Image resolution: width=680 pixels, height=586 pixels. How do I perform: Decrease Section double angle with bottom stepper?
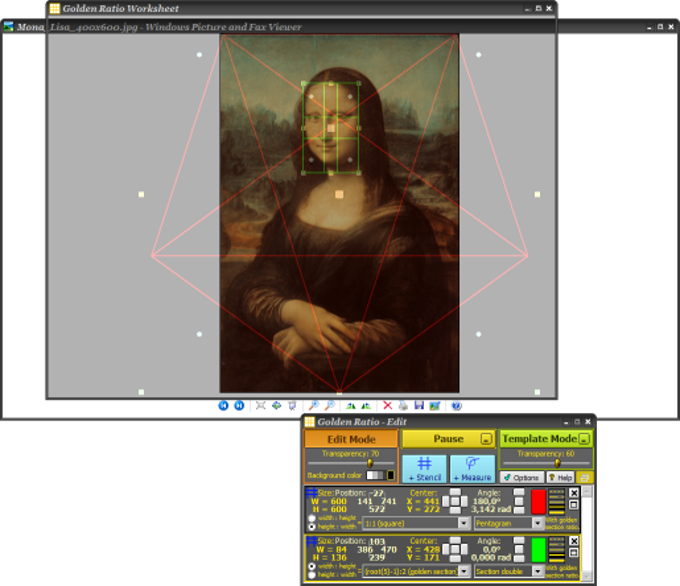tap(519, 559)
